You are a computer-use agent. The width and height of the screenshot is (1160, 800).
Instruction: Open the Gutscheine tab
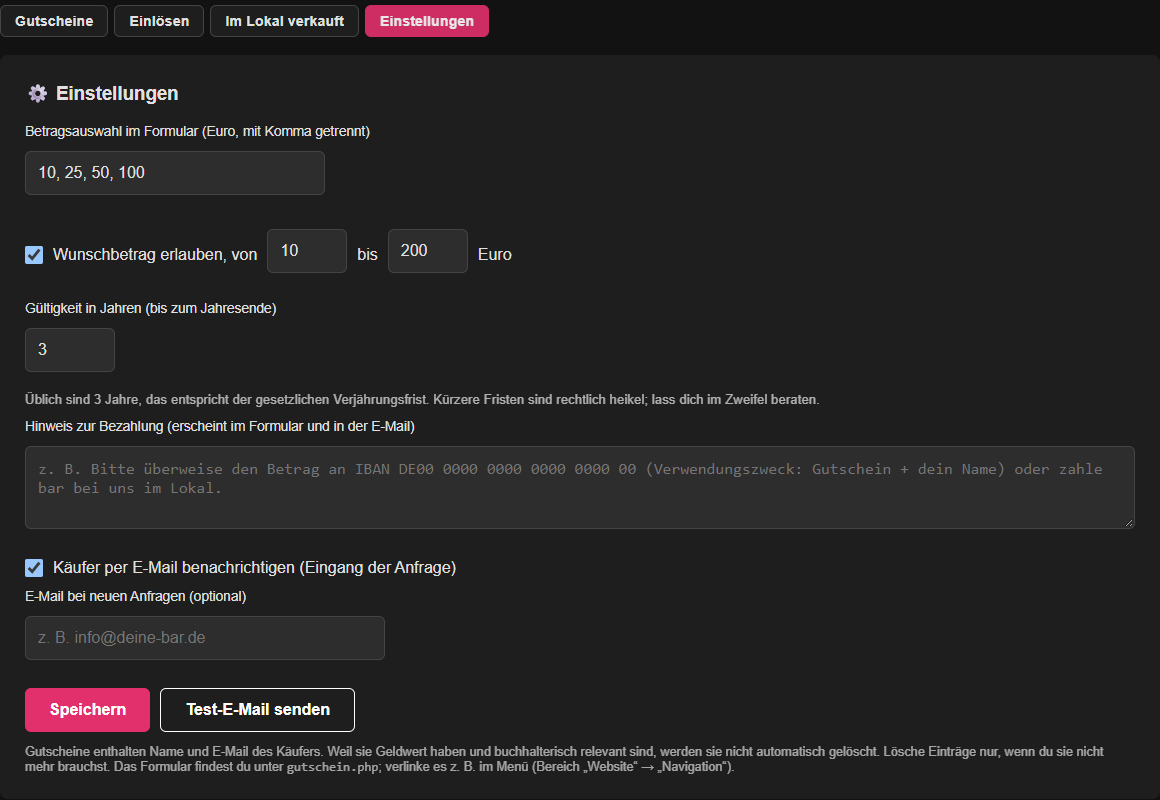click(54, 21)
